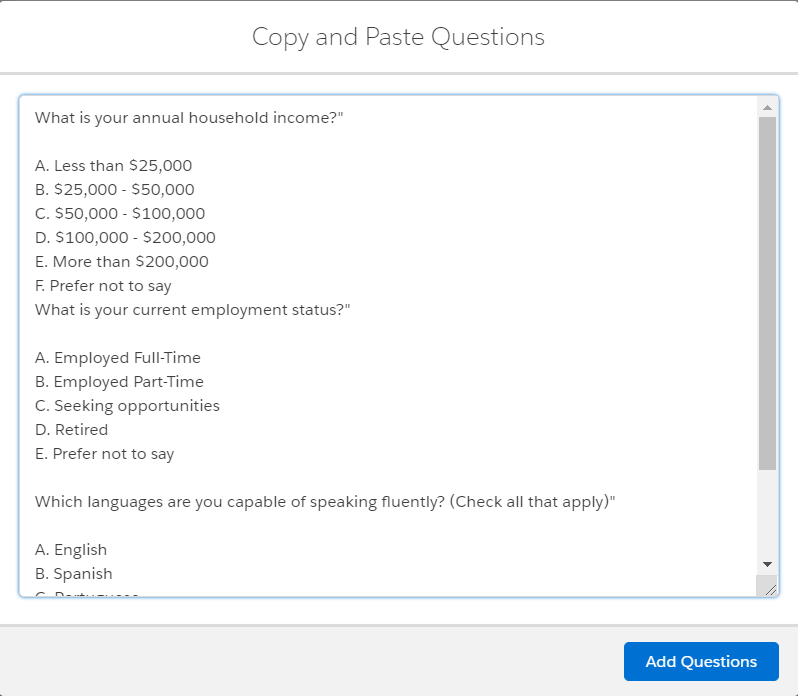Viewport: 798px width, 696px height.
Task: Click 'E. More than $200,000' line
Action: [x=122, y=262]
